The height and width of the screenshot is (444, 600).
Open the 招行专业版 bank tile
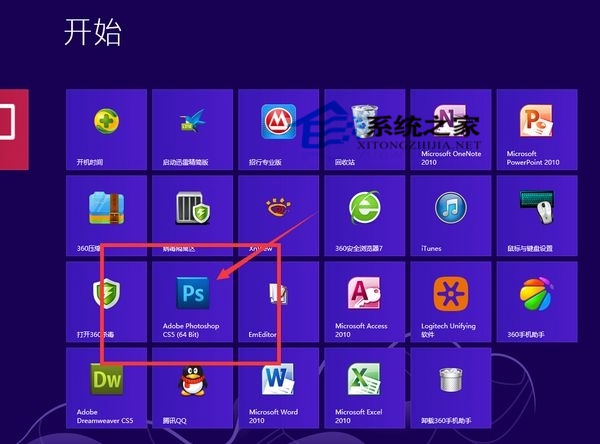tap(278, 128)
